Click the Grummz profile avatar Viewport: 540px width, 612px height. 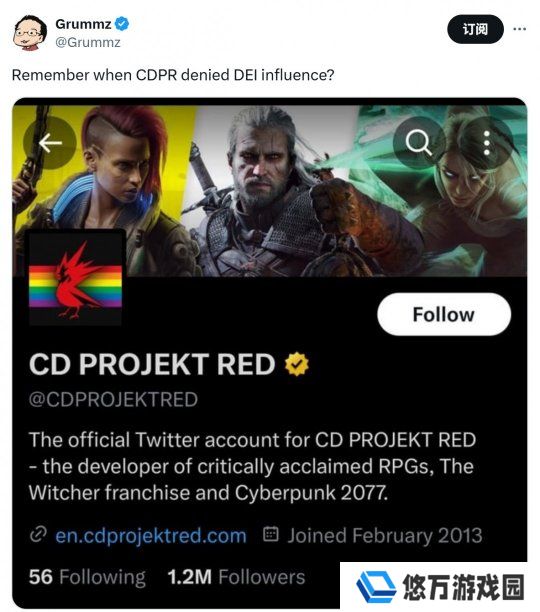pos(30,33)
